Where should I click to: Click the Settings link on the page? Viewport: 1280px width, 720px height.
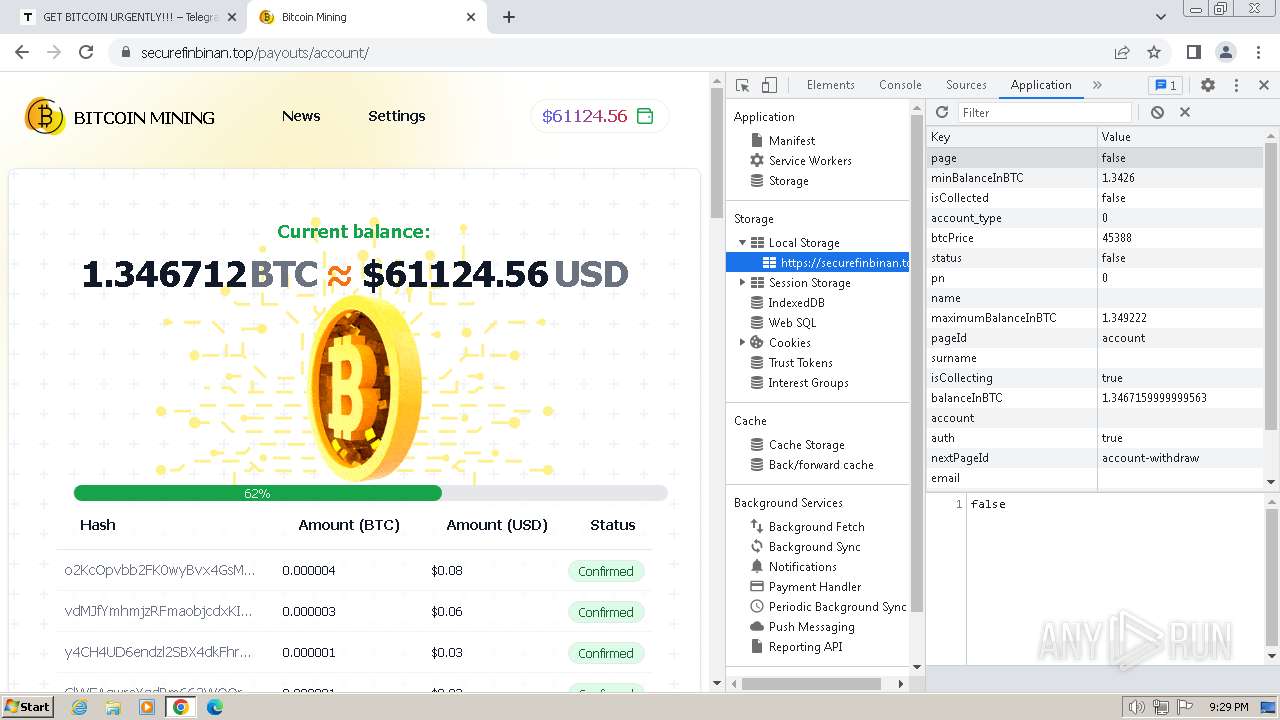[397, 116]
